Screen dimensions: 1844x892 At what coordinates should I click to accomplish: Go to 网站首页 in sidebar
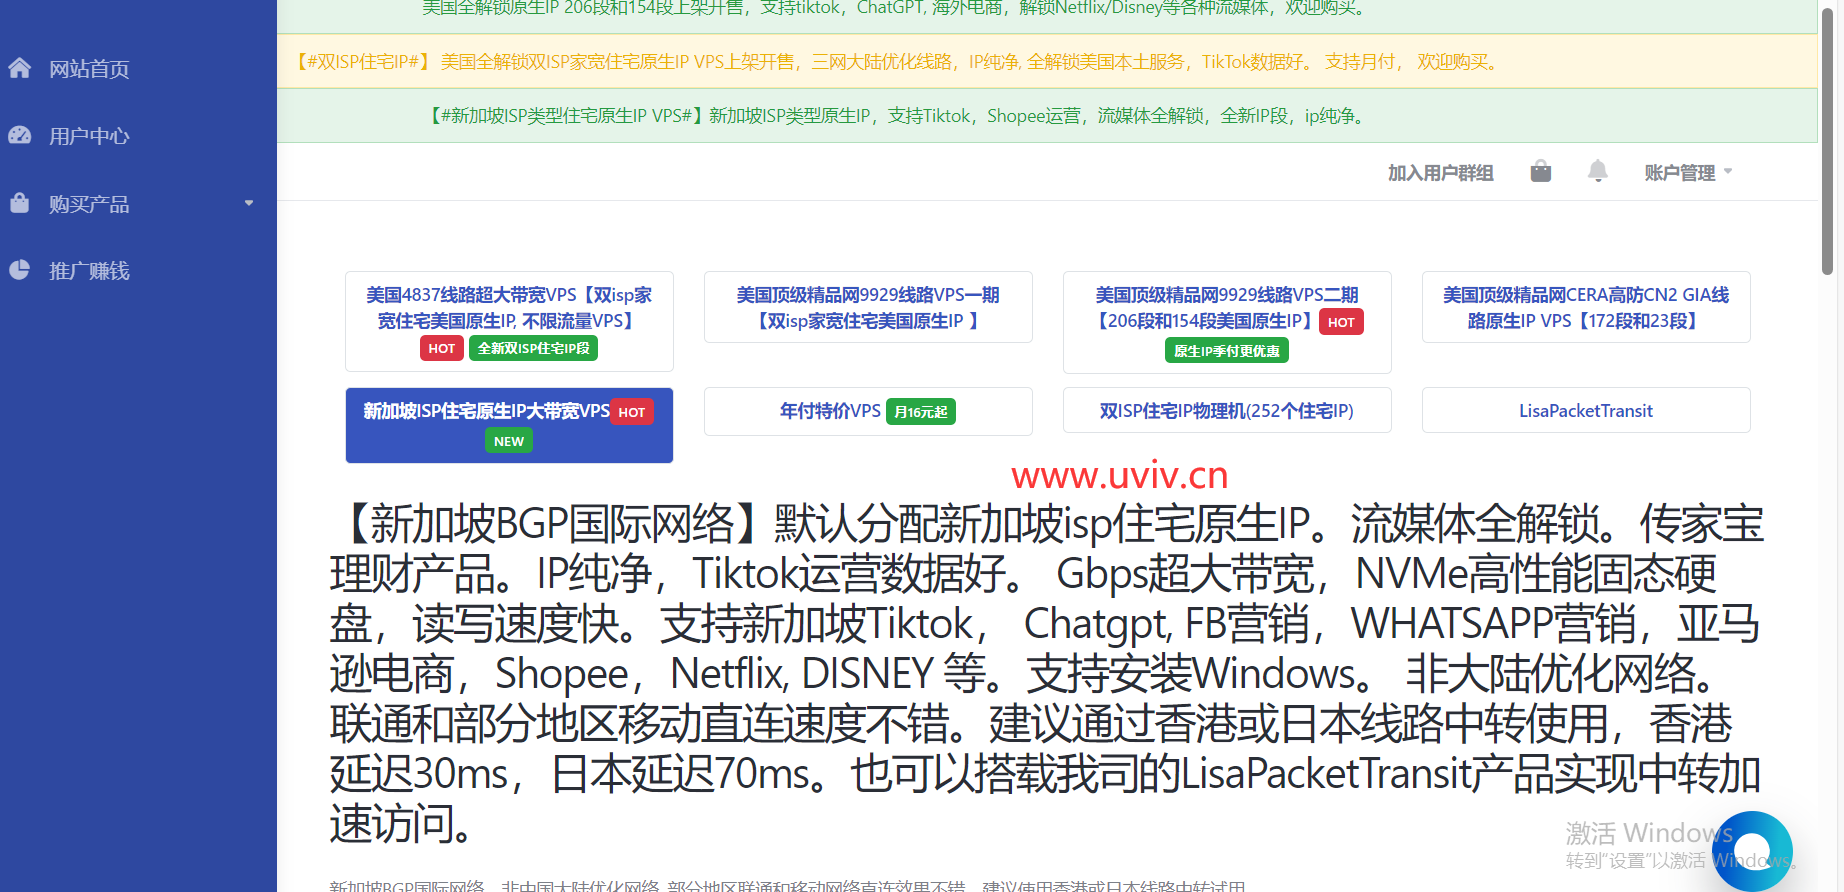point(89,69)
